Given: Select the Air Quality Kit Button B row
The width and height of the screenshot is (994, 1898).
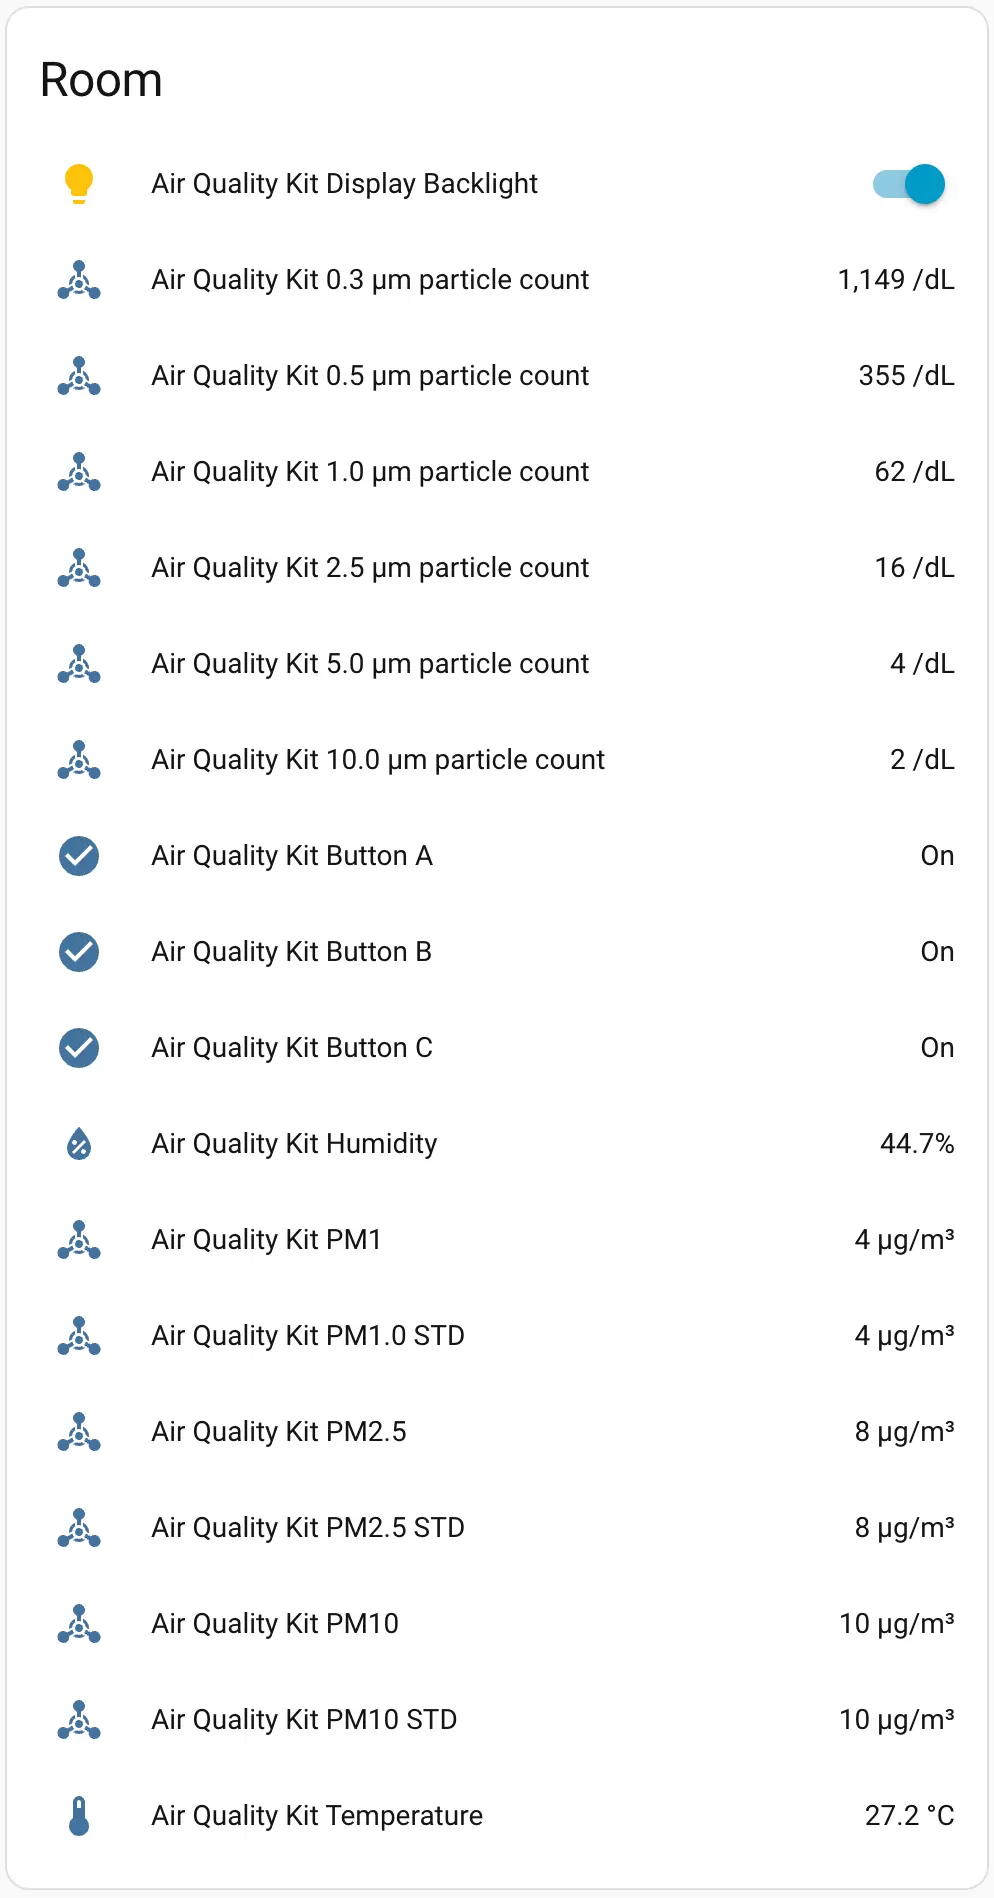Looking at the screenshot, I should pyautogui.click(x=291, y=952).
